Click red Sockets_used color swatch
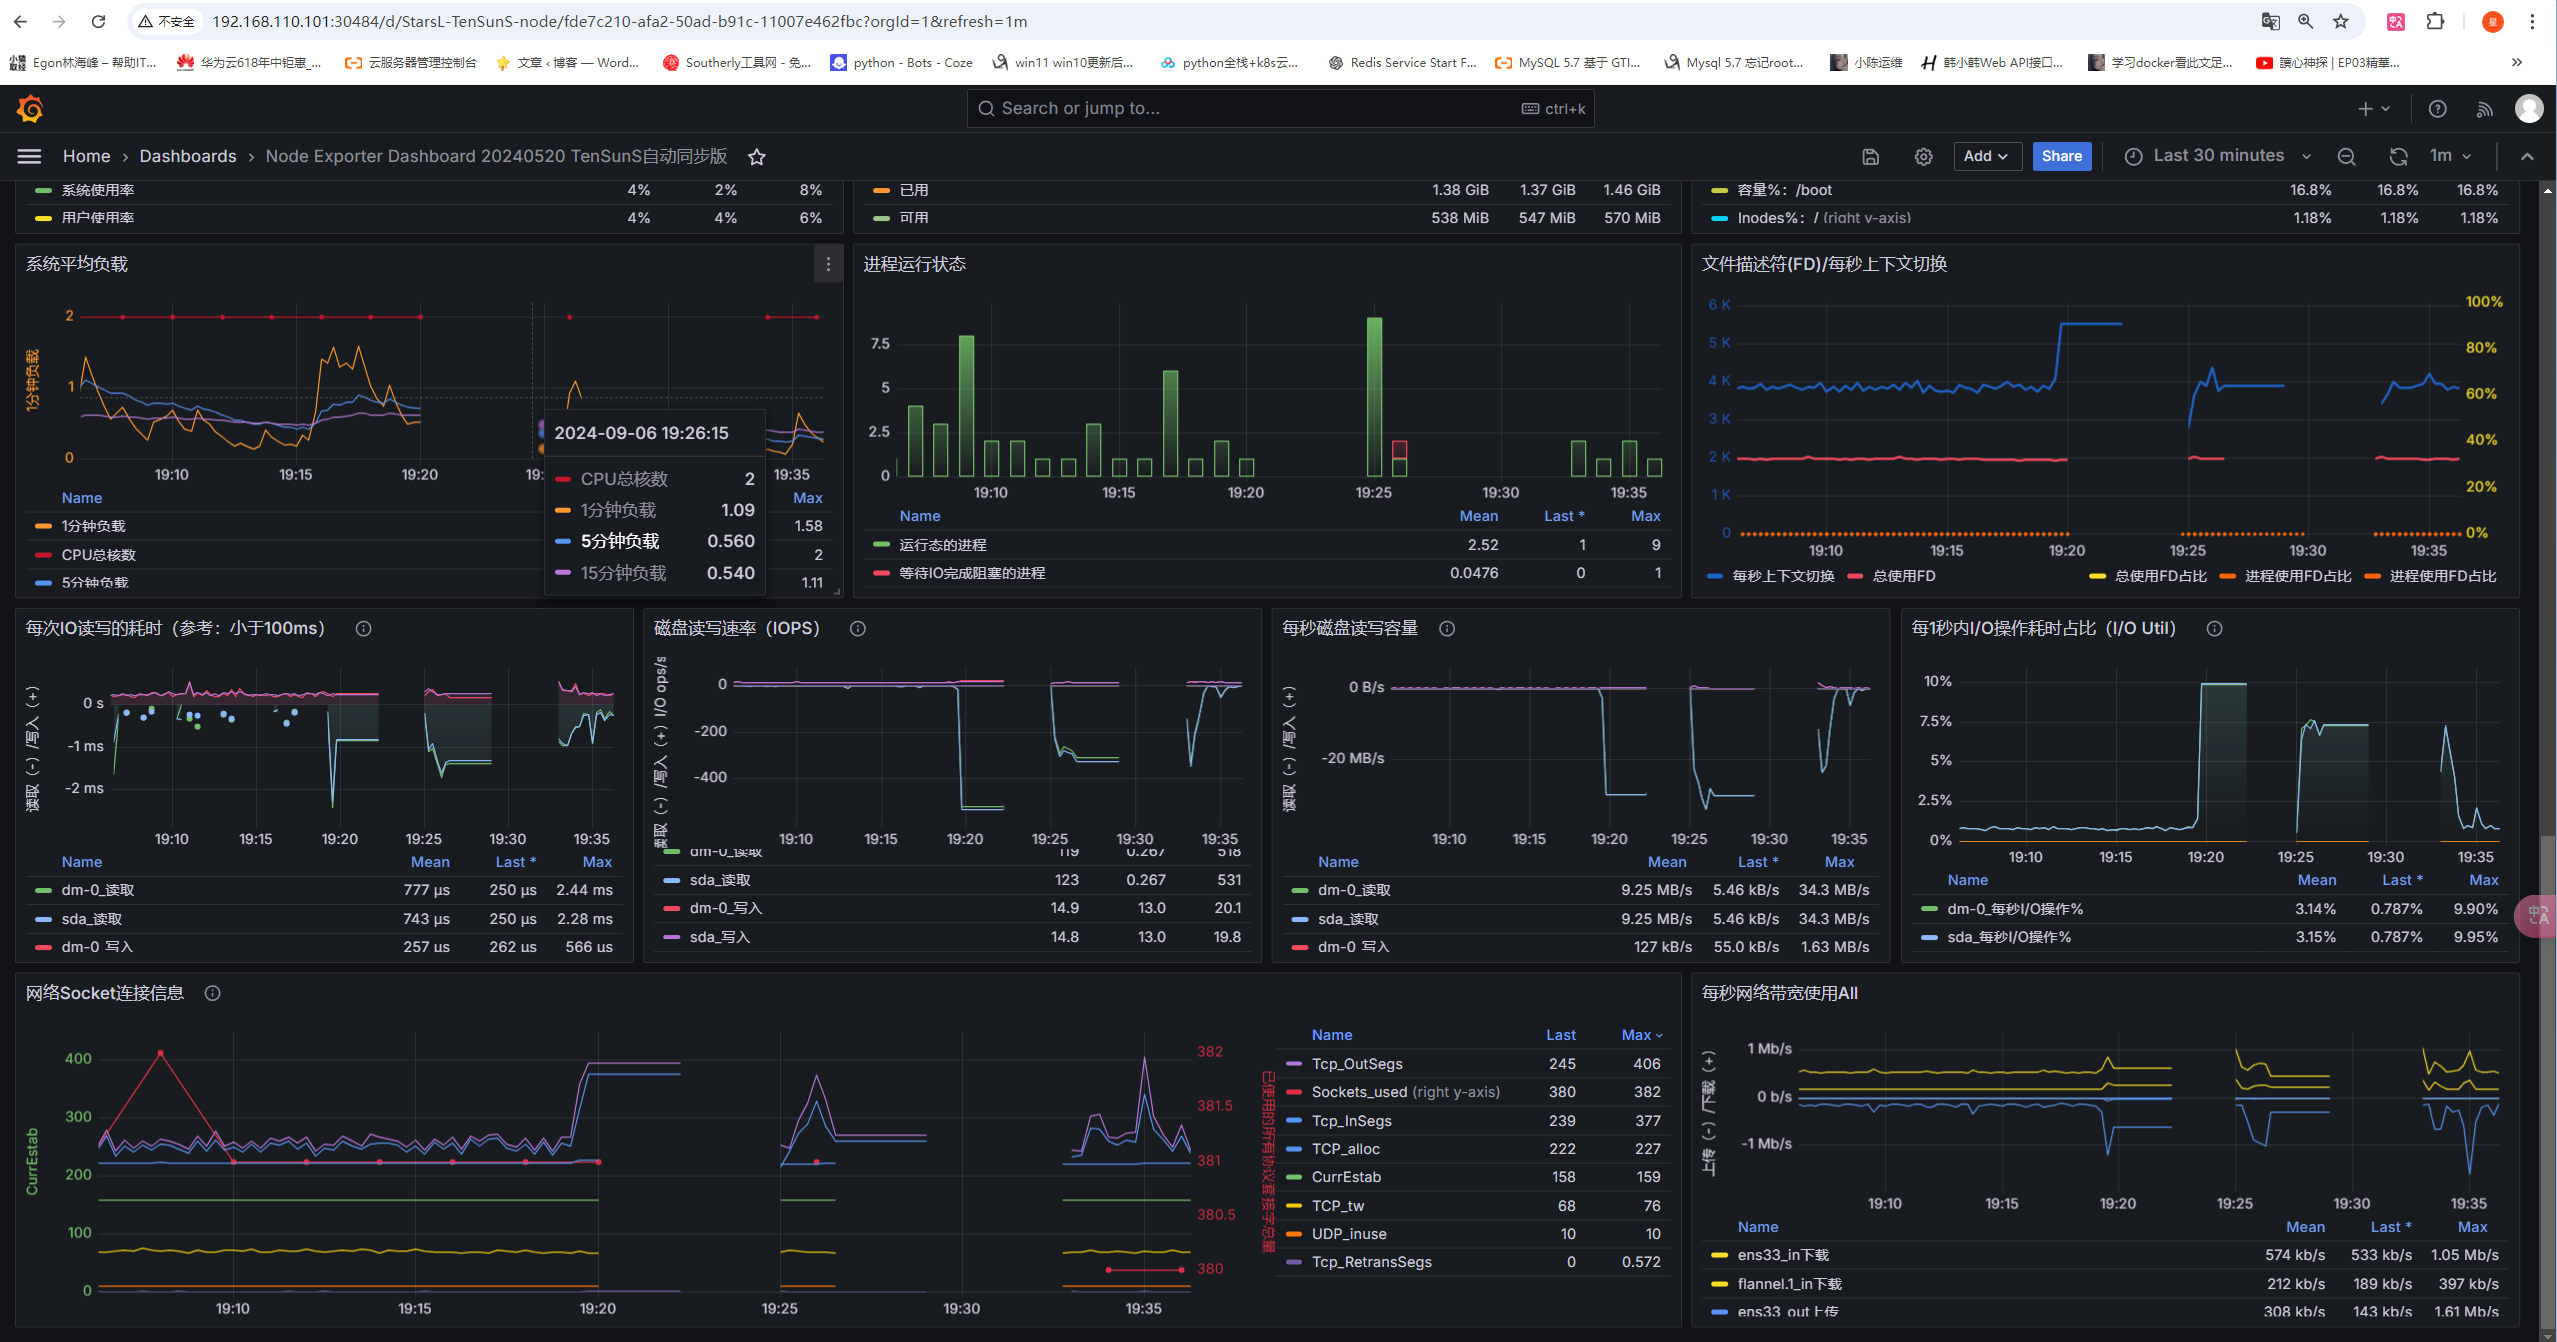This screenshot has height=1342, width=2557. coord(1294,1092)
